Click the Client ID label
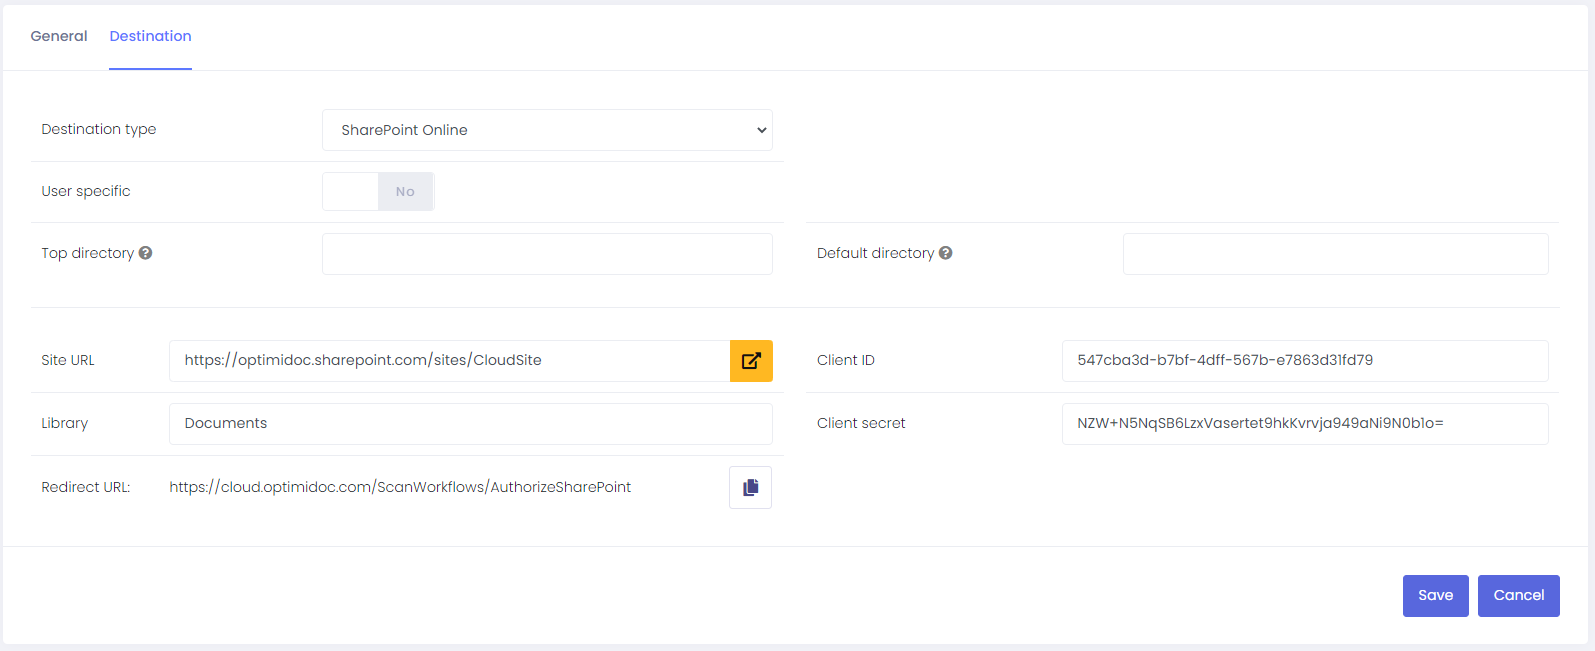The image size is (1595, 651). 846,360
